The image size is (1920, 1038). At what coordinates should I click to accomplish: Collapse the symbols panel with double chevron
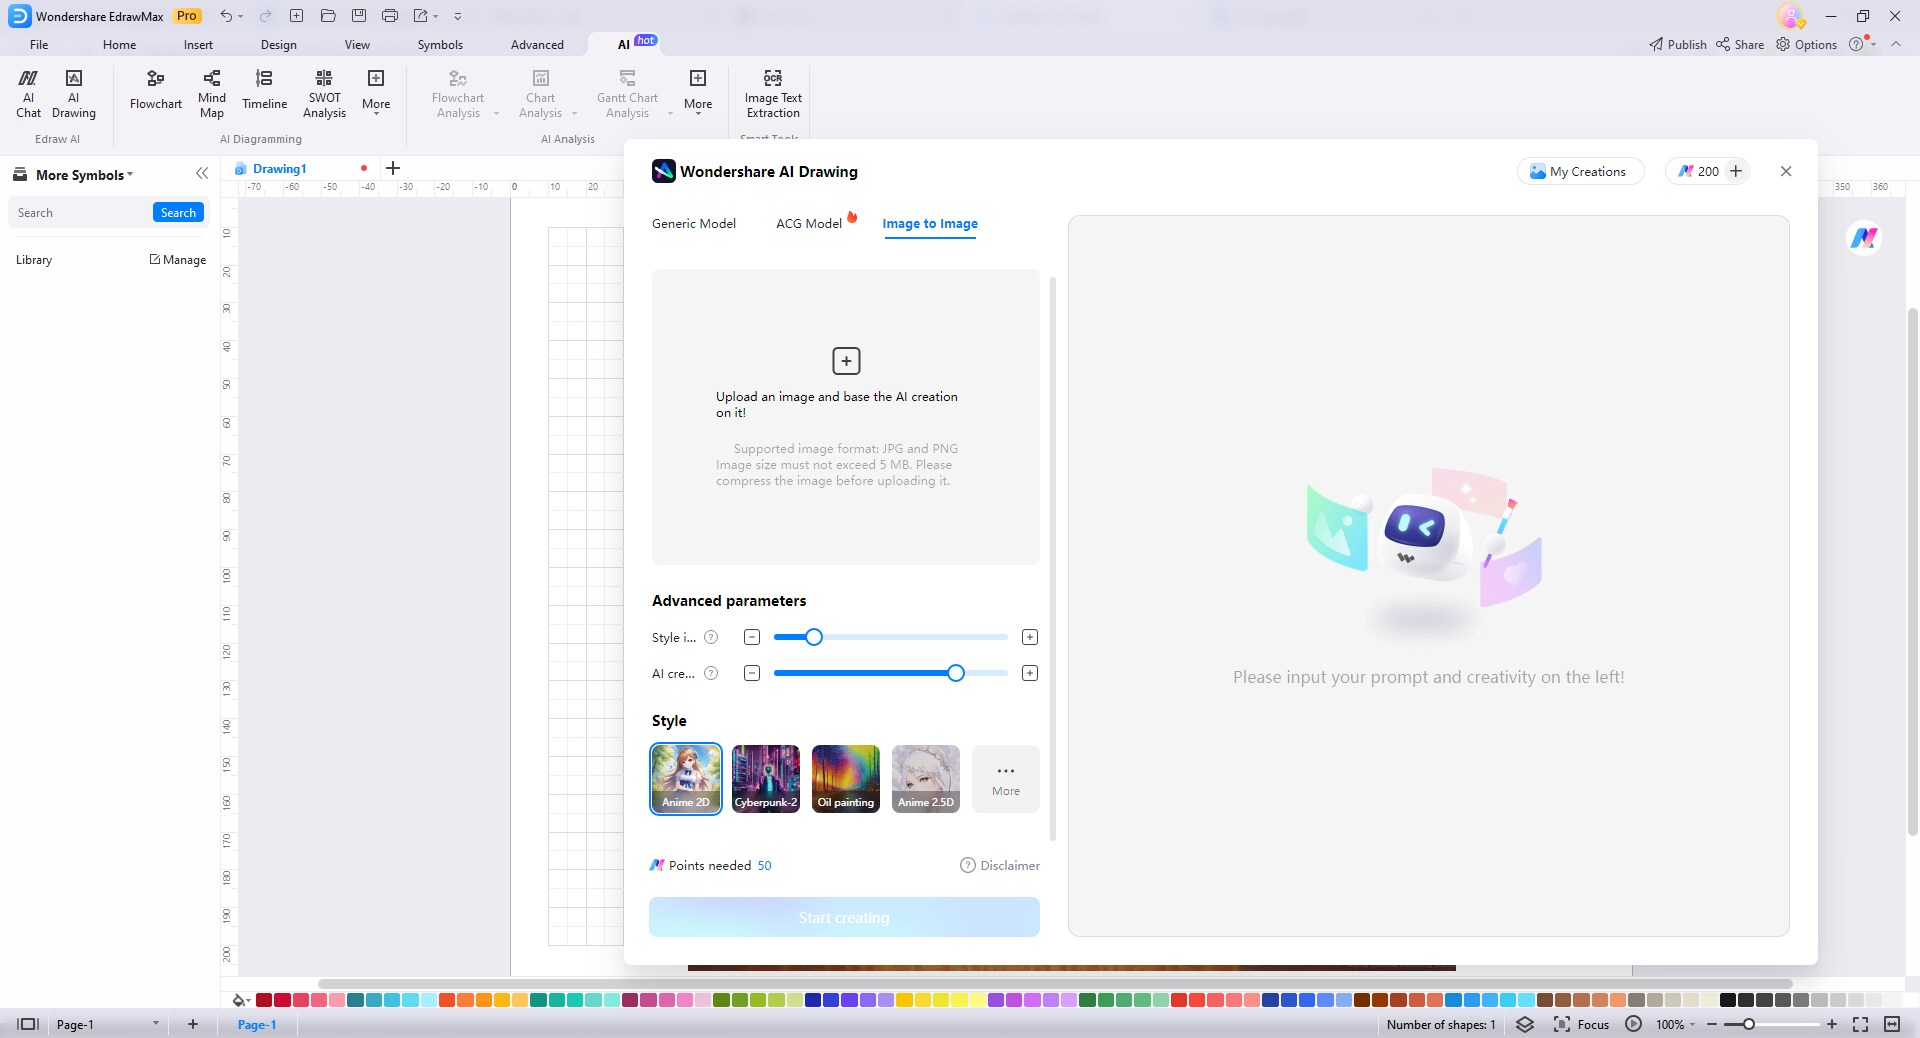click(202, 174)
